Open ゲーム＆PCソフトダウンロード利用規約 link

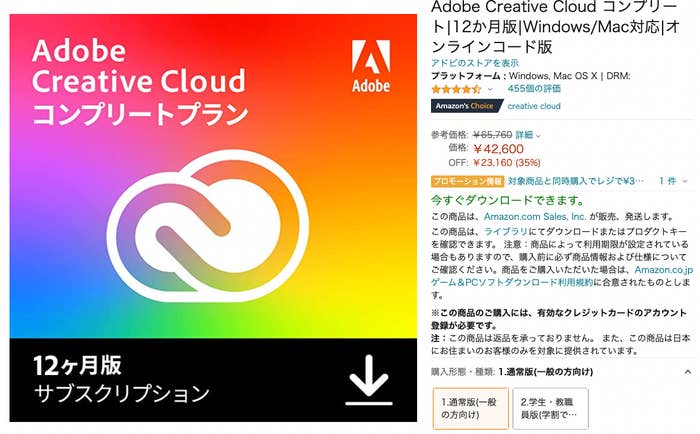(x=512, y=282)
